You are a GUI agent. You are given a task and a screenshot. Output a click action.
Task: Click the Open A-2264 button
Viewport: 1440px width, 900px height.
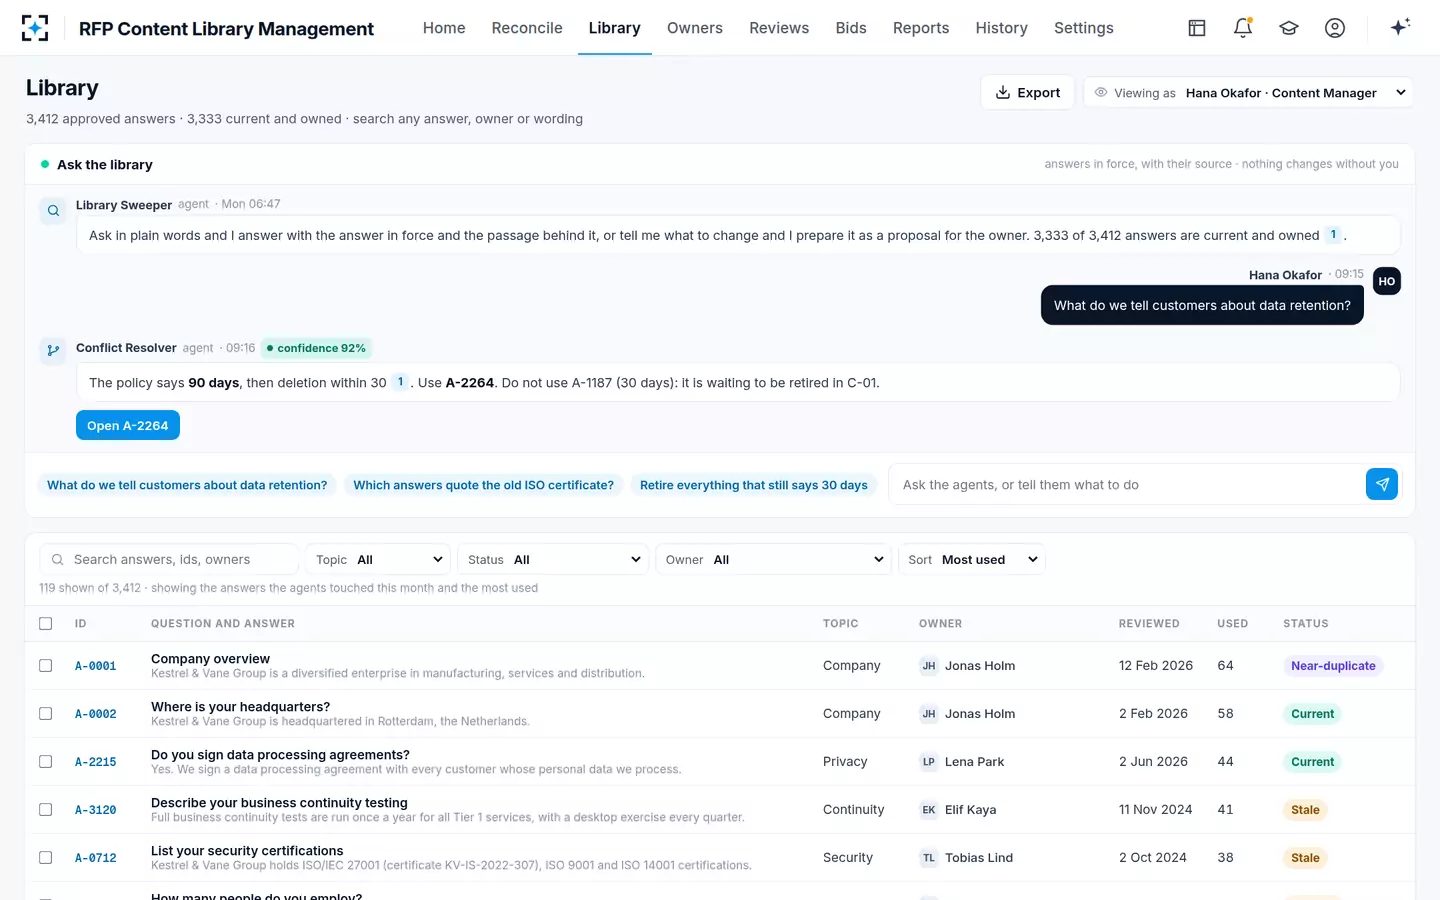point(128,425)
